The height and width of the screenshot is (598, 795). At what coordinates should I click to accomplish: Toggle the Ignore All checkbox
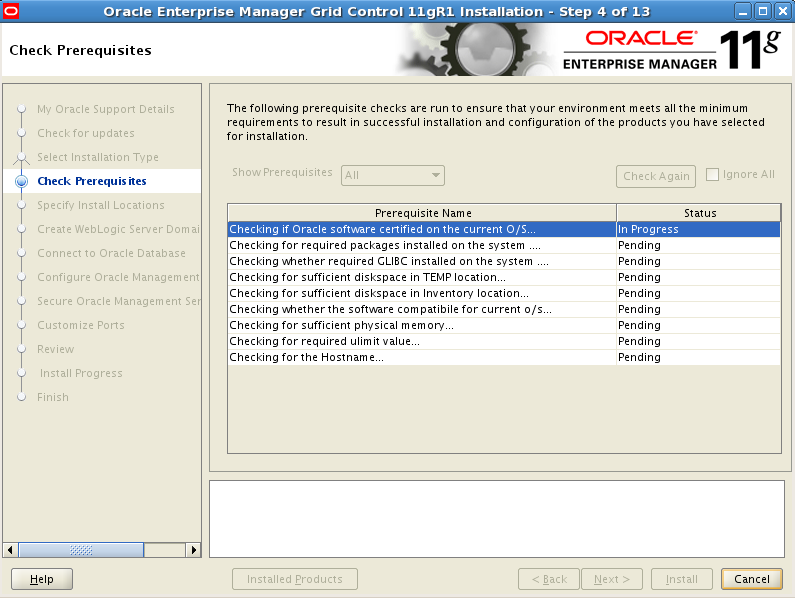pos(712,174)
